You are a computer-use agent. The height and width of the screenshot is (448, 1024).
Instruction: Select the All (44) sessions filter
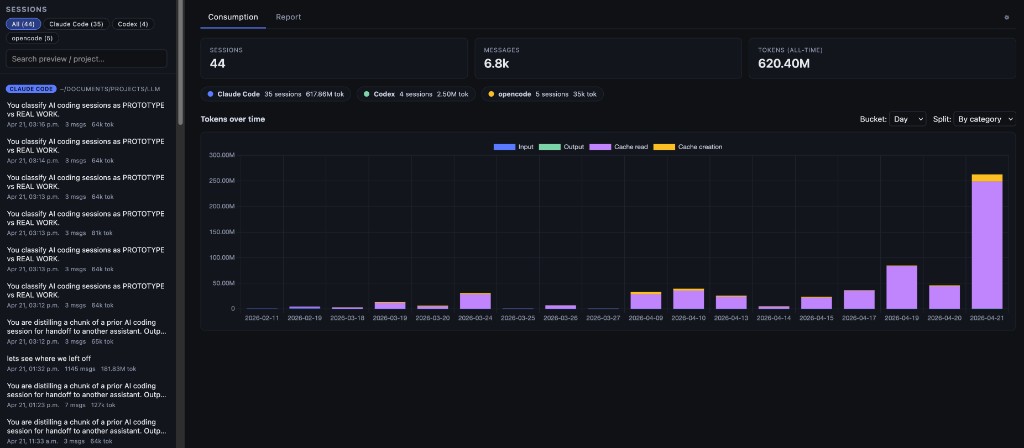(23, 23)
